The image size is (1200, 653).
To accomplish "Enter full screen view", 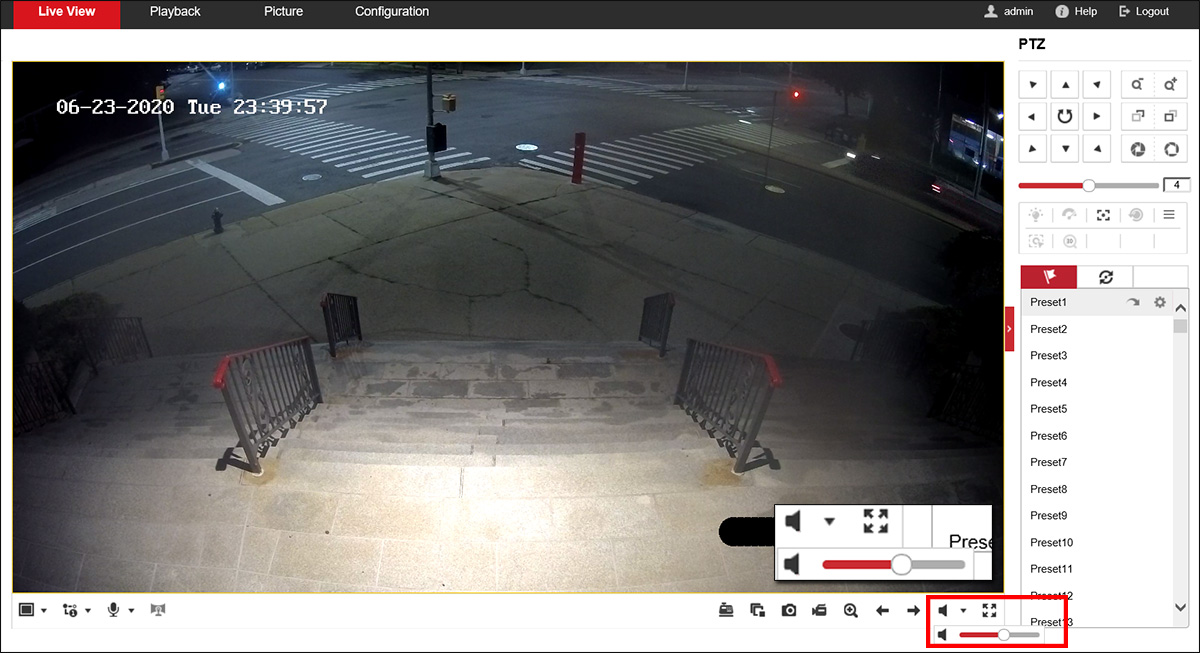I will pyautogui.click(x=990, y=610).
